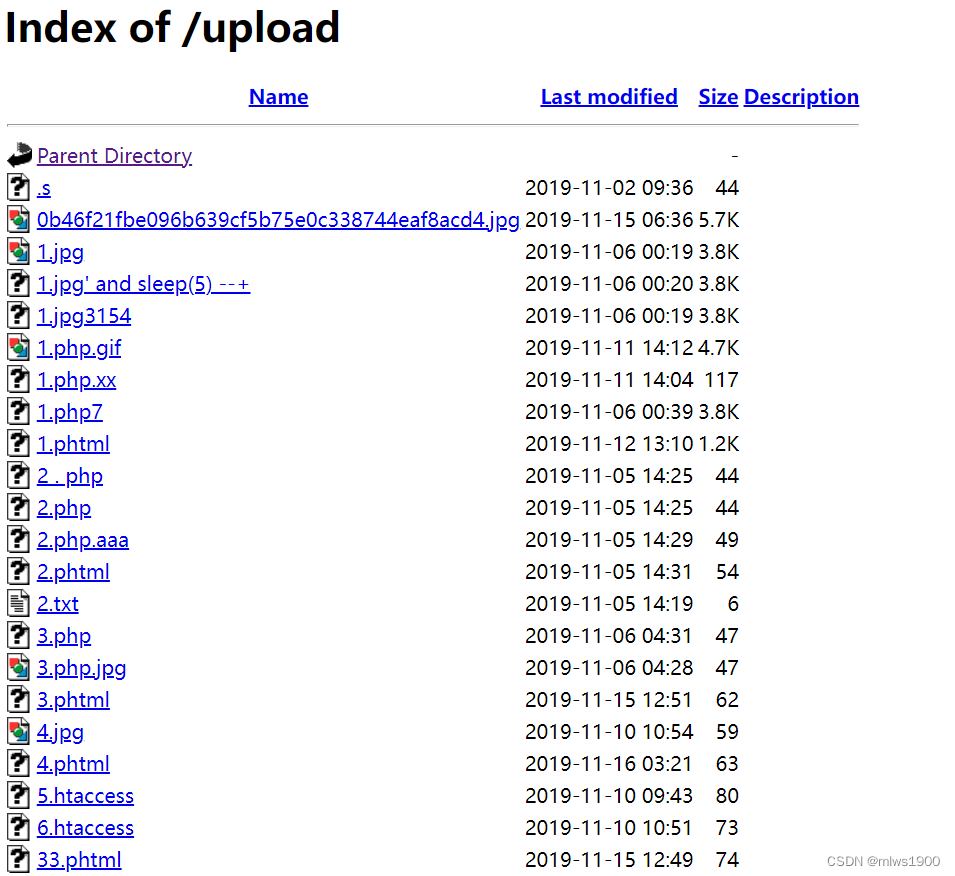Open 0b46f21fbe096b639cf5b75e0c338744eaf8acd4.jpg link
The width and height of the screenshot is (955, 876).
[x=278, y=220]
